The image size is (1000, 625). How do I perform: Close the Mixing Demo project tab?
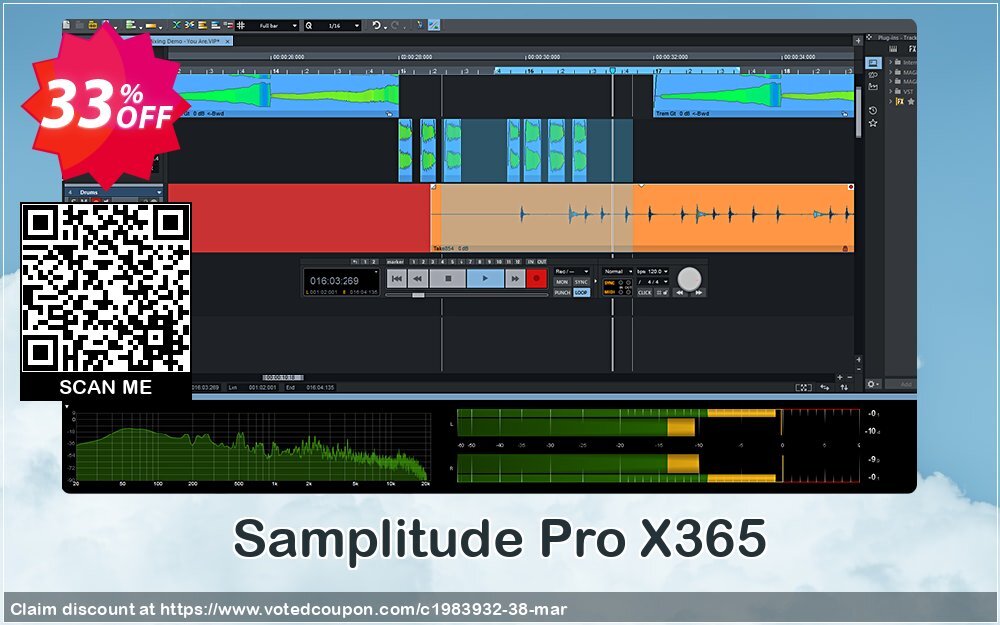tap(228, 41)
